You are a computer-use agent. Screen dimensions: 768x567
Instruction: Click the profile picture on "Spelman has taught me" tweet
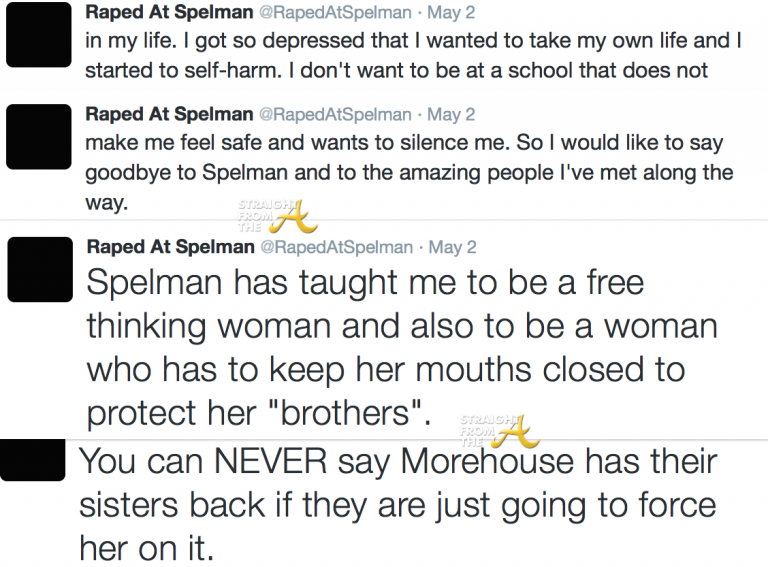(x=39, y=270)
